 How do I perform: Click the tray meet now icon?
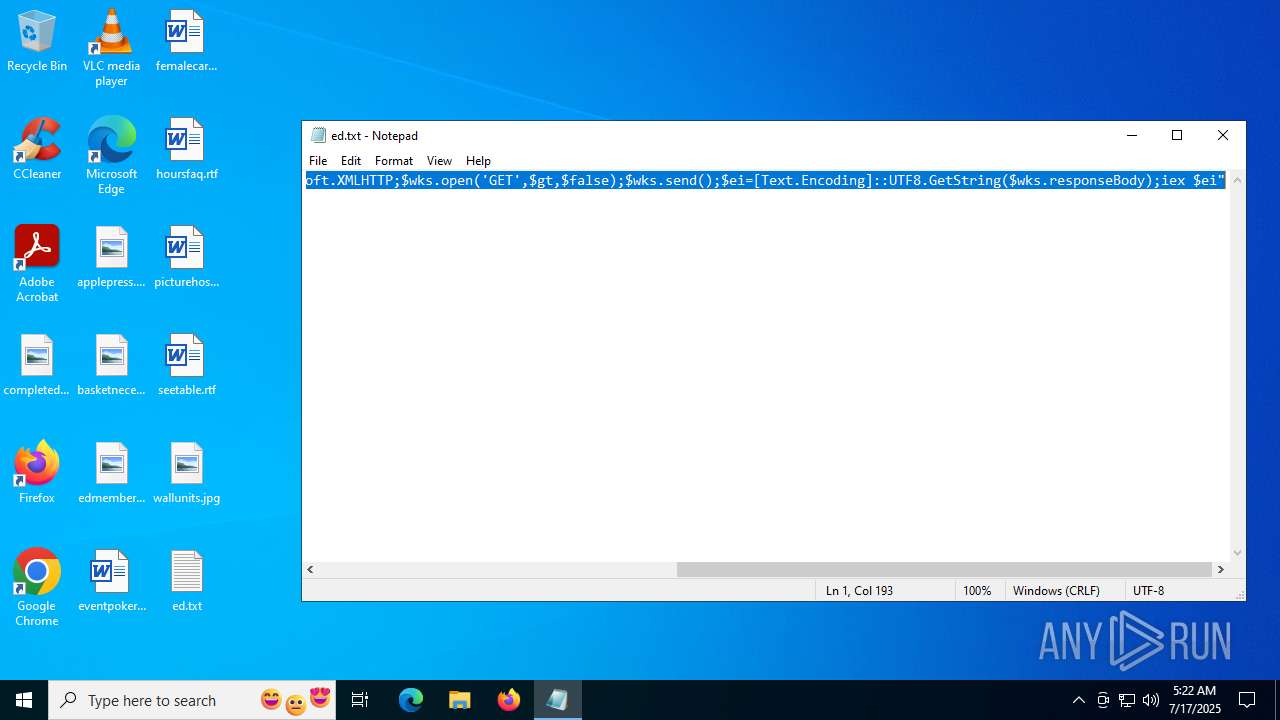(1103, 700)
